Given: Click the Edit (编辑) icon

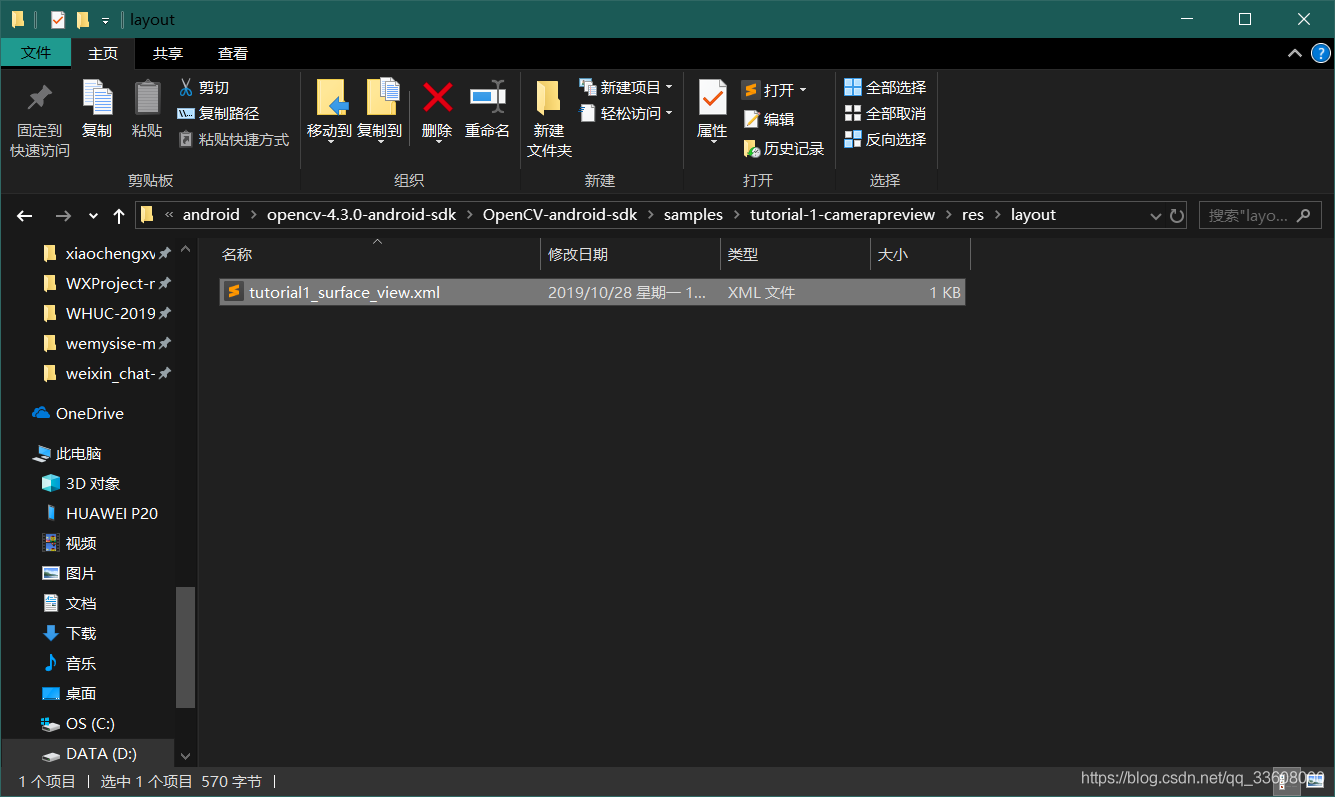Looking at the screenshot, I should [752, 119].
